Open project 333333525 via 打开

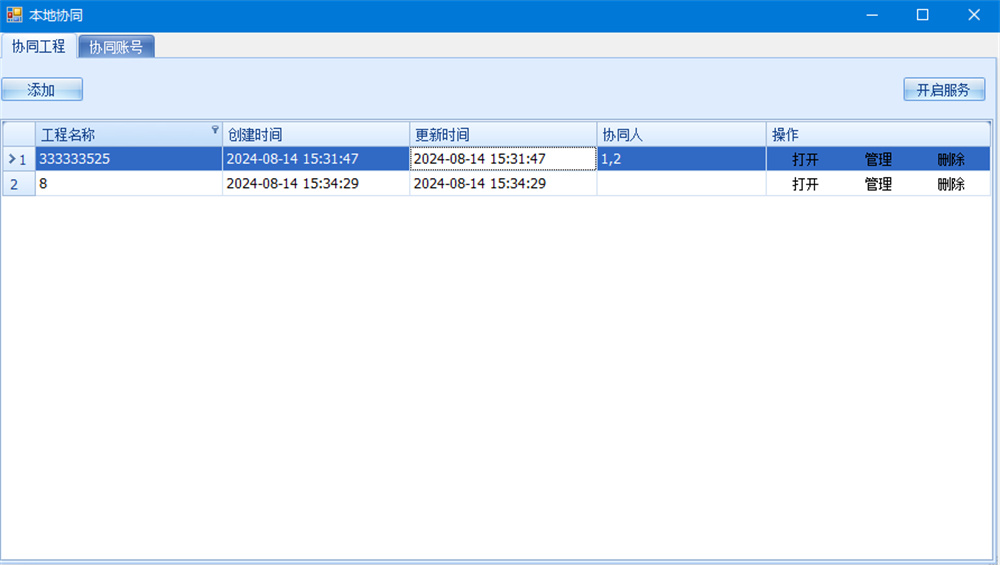tap(805, 159)
